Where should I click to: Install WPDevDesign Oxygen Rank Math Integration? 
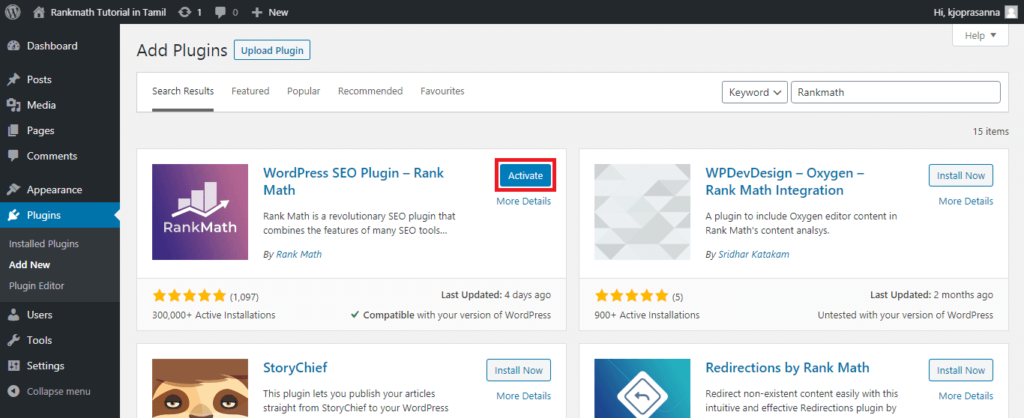click(961, 175)
